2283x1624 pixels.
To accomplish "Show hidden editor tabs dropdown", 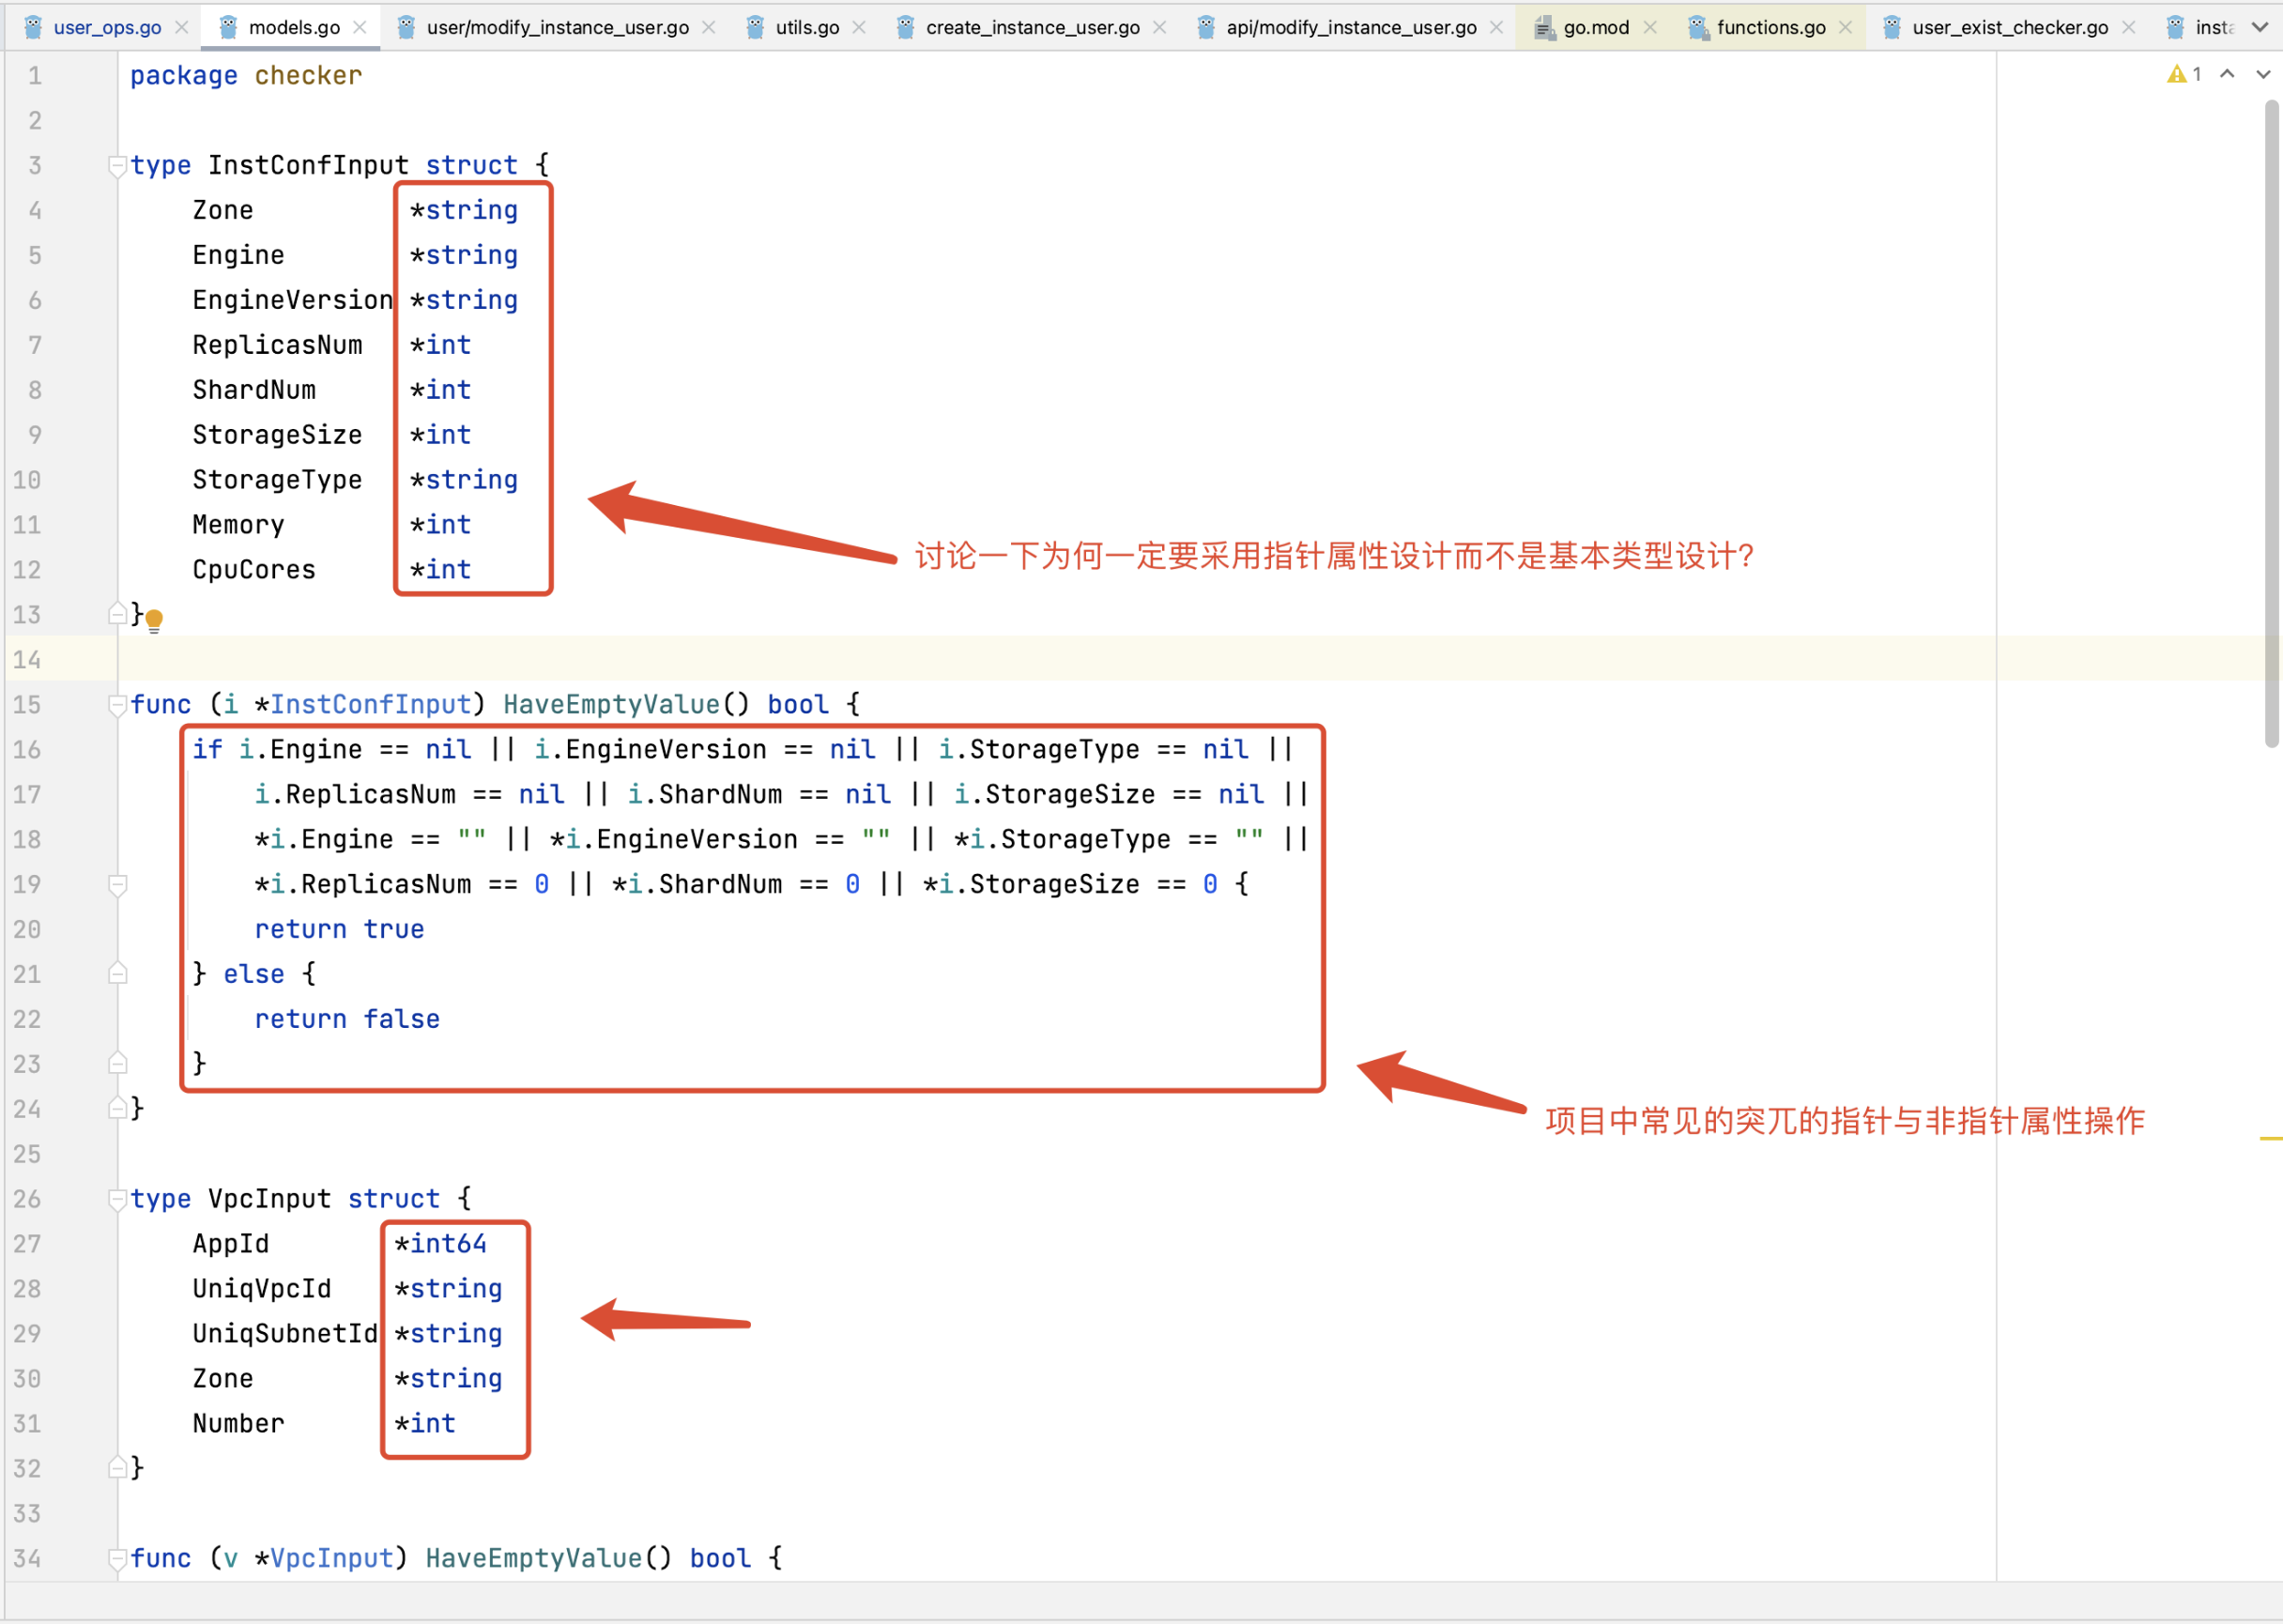I will [2260, 27].
